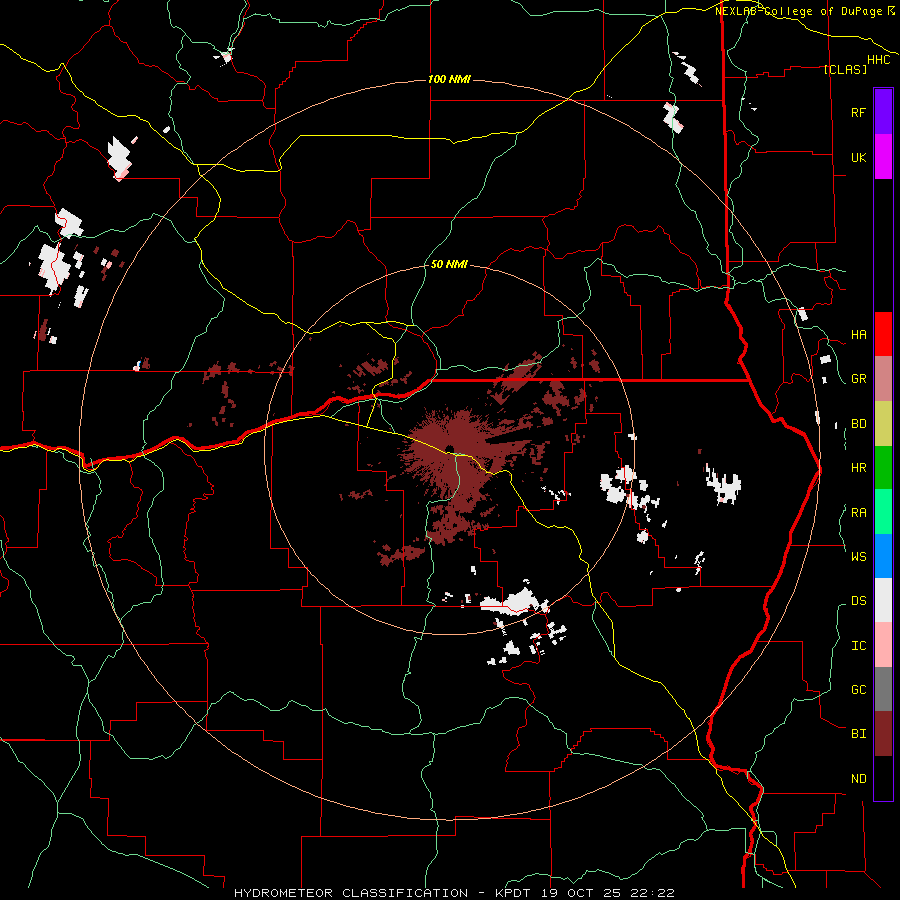Click the BD yellow legend swatch

pyautogui.click(x=883, y=424)
